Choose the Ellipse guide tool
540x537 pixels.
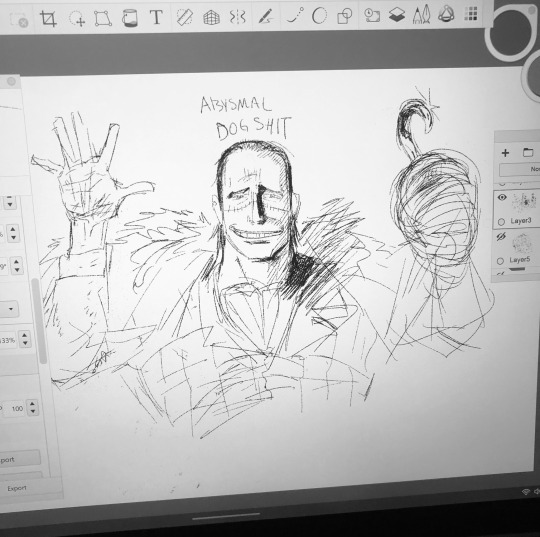point(319,16)
